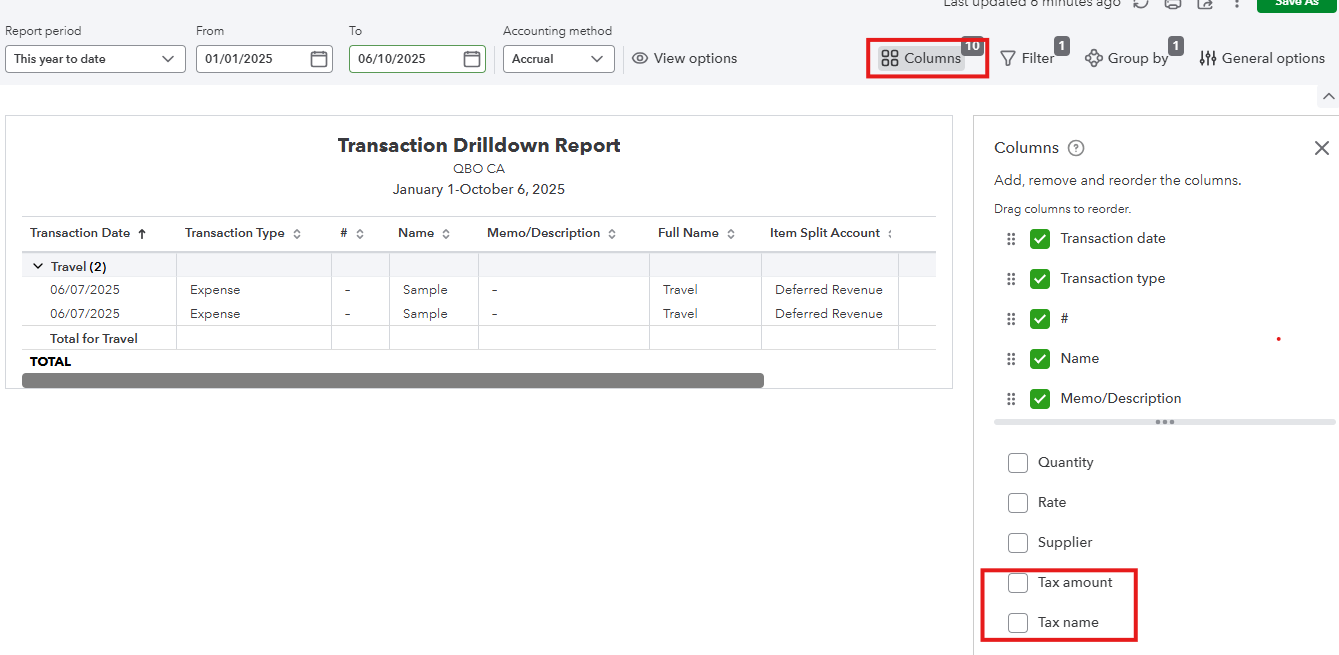The height and width of the screenshot is (655, 1339).
Task: Close the Columns panel
Action: click(1322, 148)
